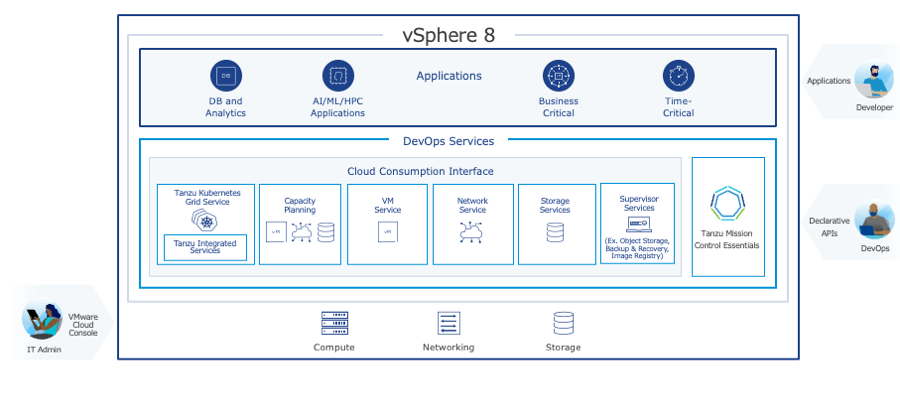Click the Tanzu Kubernetes Grid Service label
The width and height of the screenshot is (900, 414).
(x=207, y=198)
